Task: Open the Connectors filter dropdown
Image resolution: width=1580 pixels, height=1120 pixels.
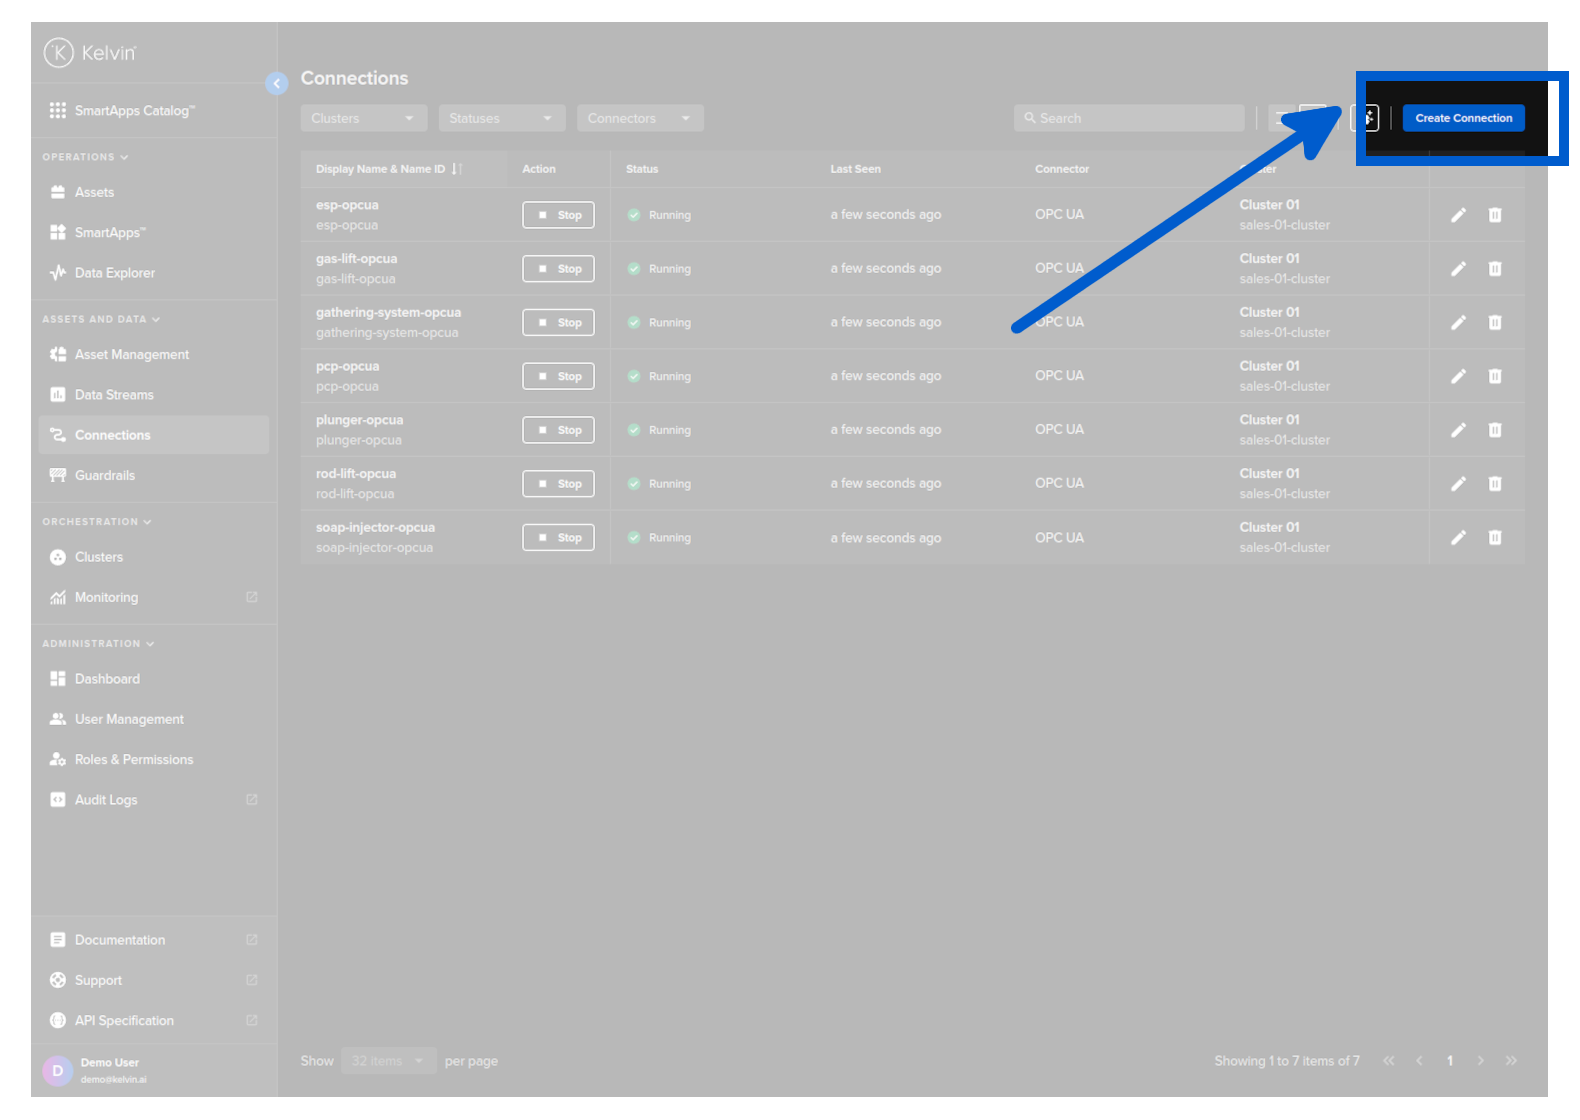Action: tap(640, 118)
